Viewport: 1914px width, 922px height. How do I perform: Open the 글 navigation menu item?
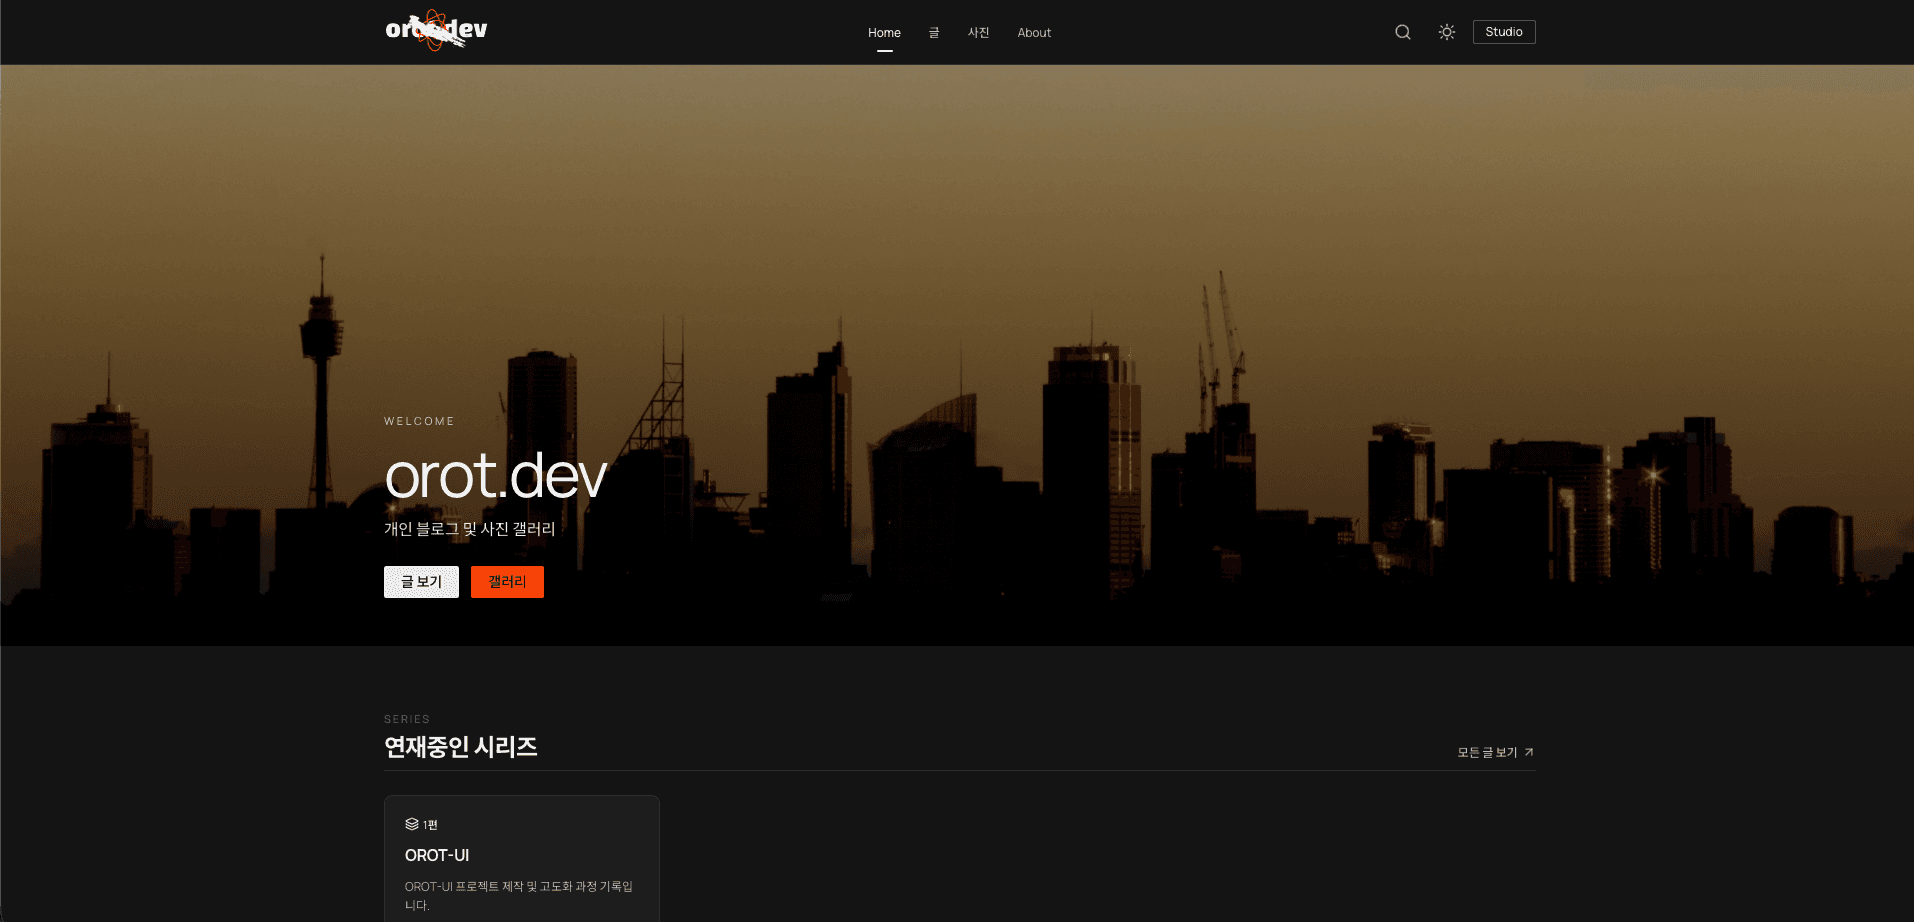(934, 33)
